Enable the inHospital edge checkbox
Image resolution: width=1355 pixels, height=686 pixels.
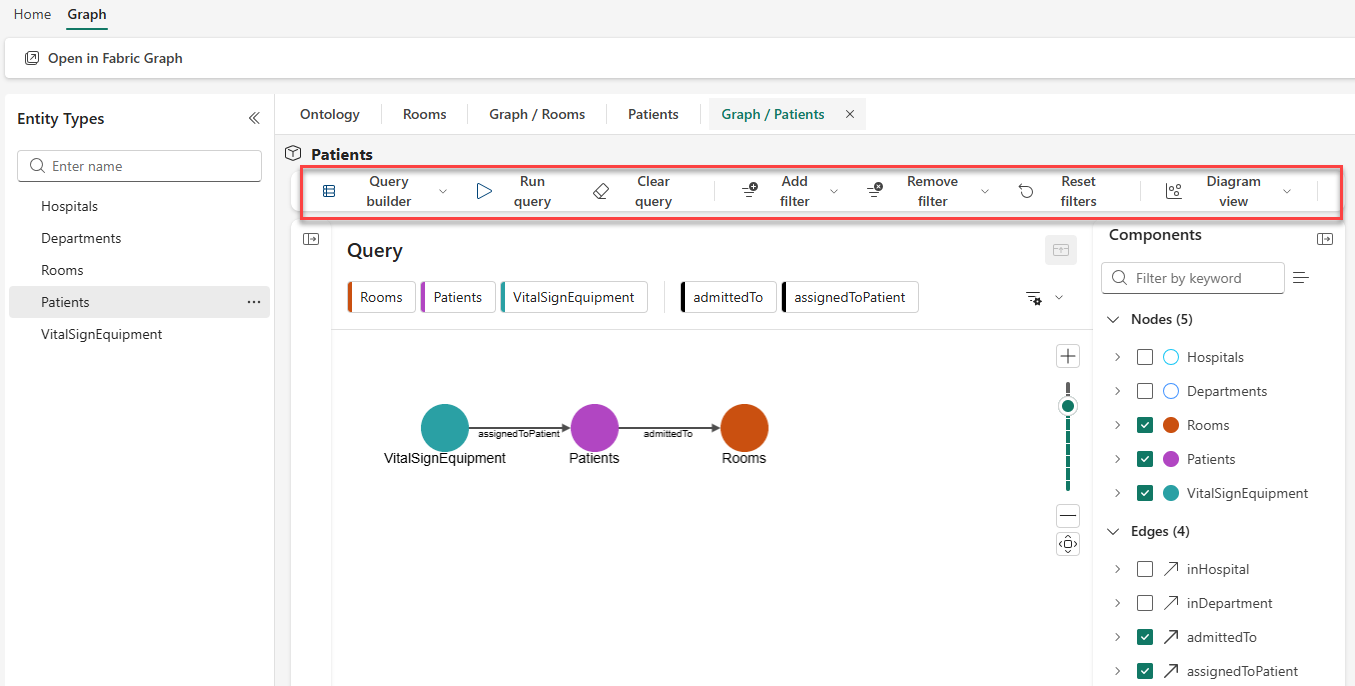(1145, 569)
